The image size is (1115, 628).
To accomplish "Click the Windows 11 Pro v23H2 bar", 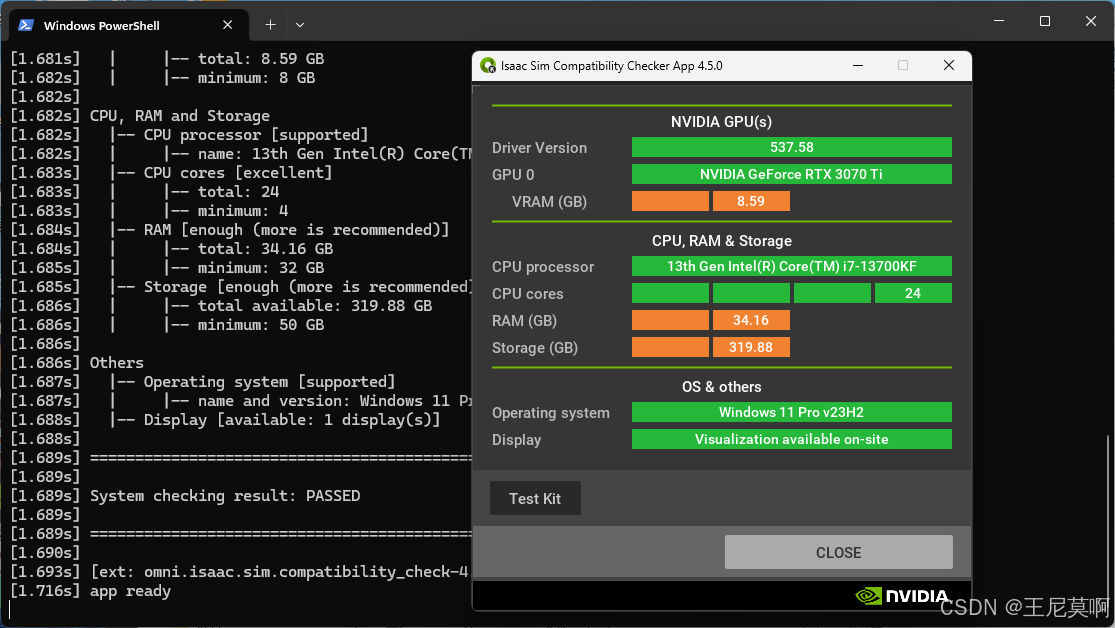I will [x=791, y=412].
